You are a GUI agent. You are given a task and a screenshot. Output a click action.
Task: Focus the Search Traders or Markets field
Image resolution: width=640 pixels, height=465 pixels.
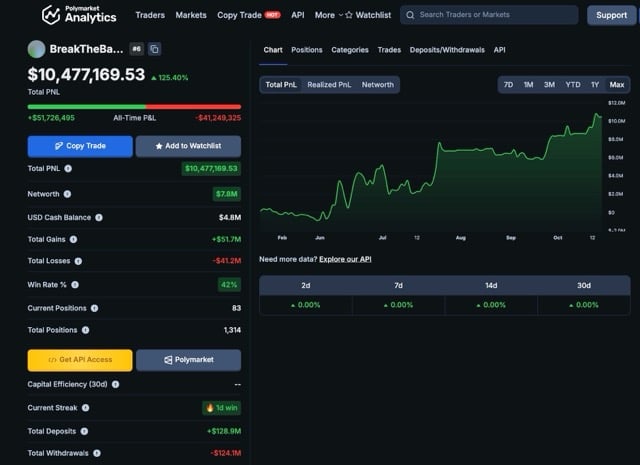[x=489, y=15]
